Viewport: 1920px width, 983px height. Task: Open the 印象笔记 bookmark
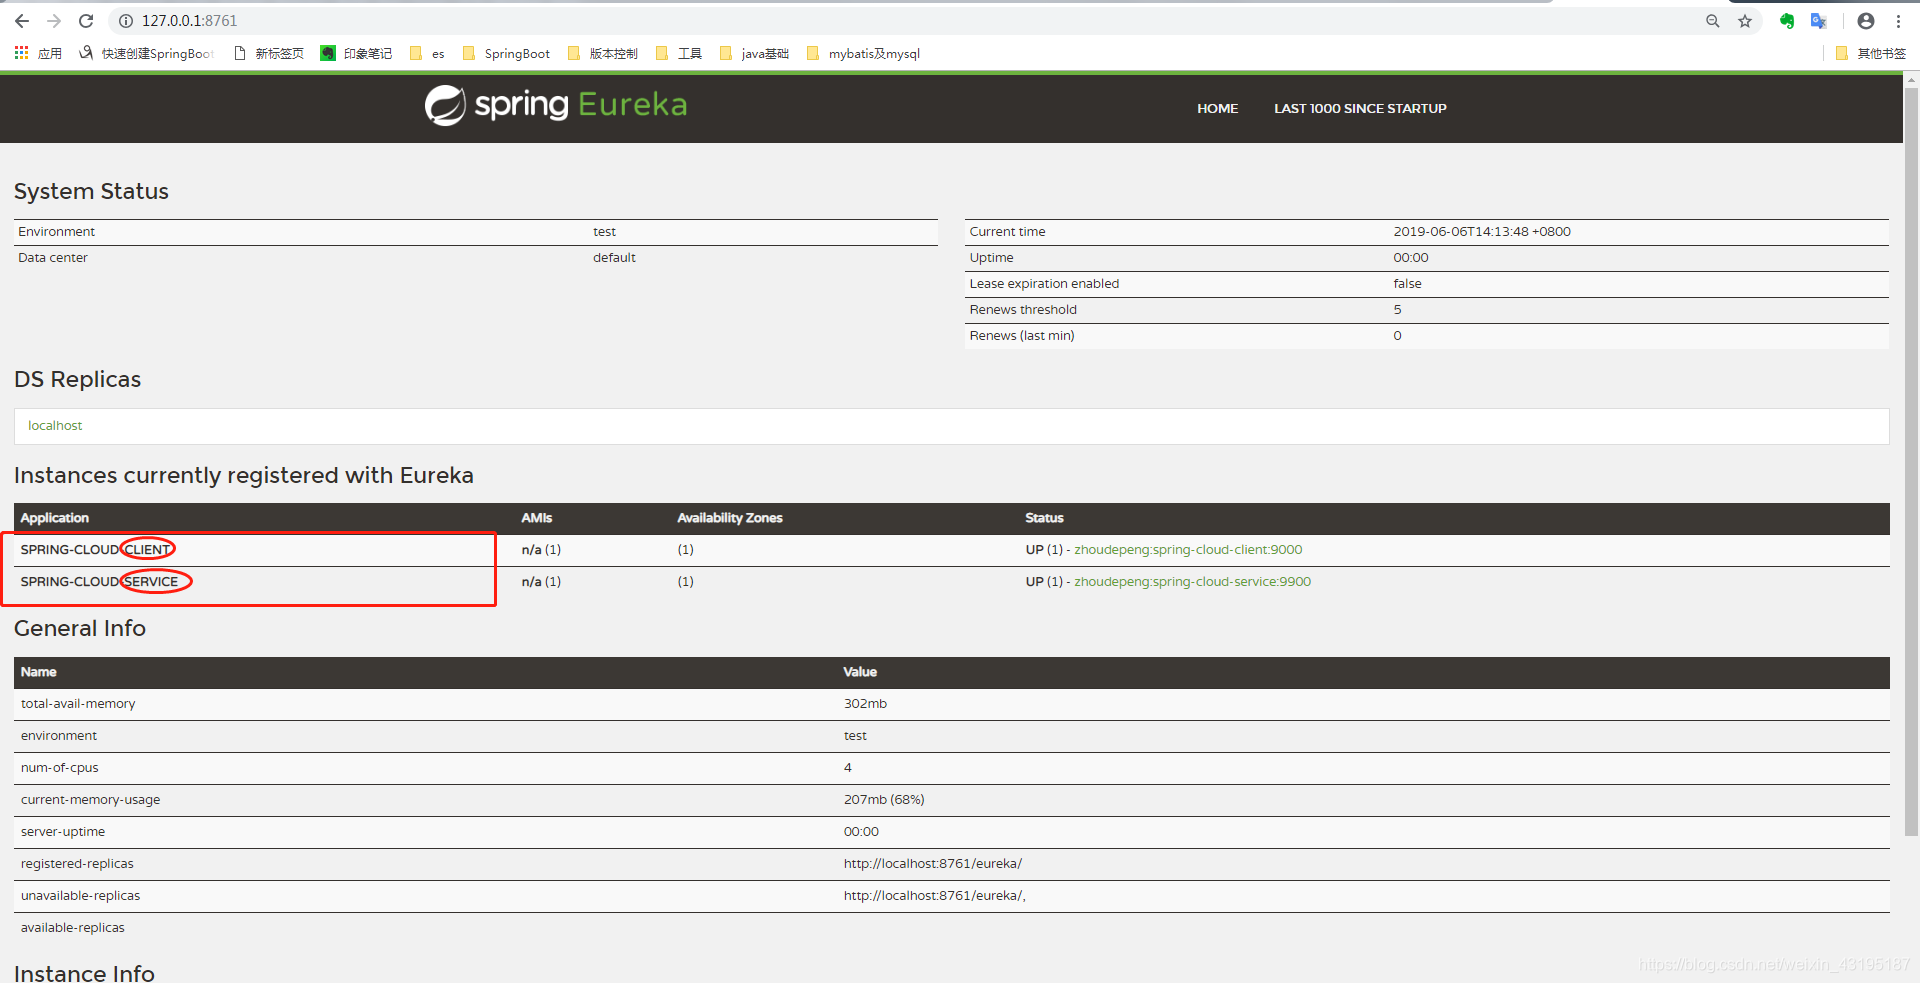(356, 53)
